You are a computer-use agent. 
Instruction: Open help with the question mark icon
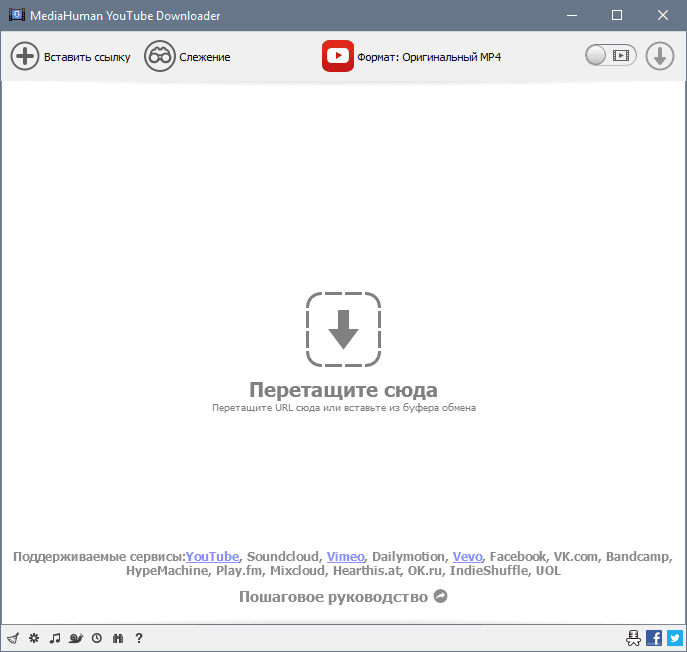139,637
